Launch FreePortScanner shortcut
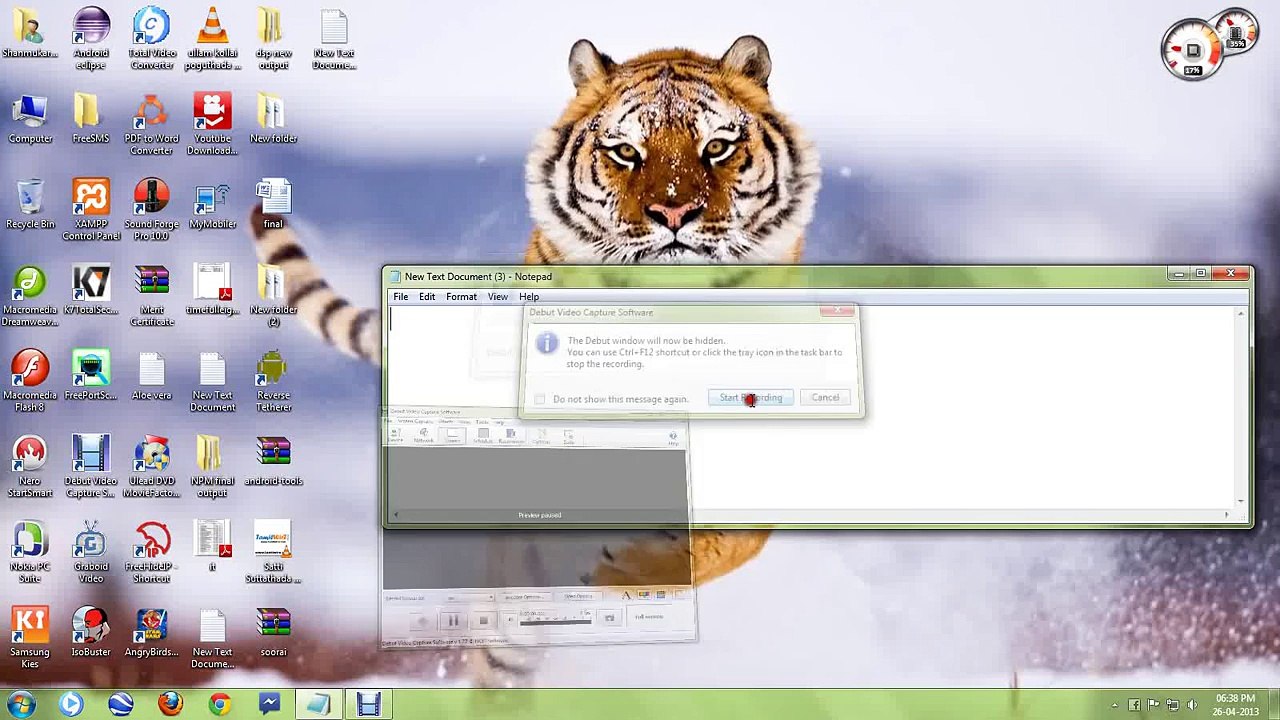This screenshot has height=720, width=1280. coord(91,376)
